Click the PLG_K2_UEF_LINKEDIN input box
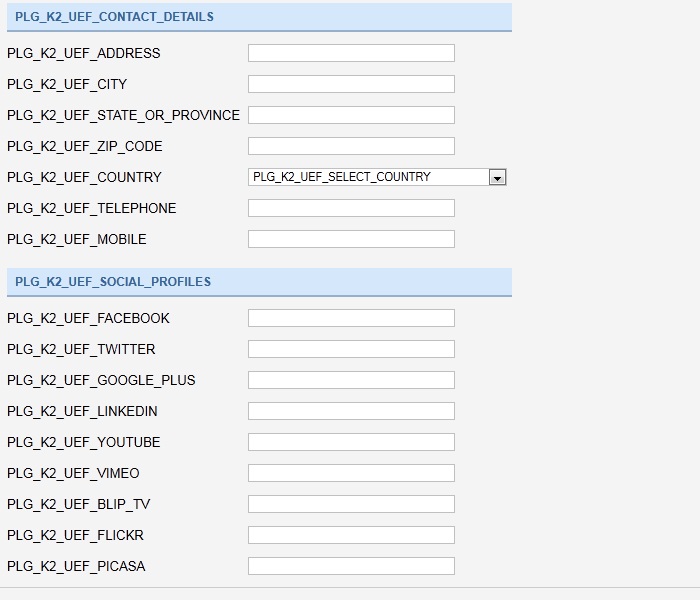 tap(351, 411)
